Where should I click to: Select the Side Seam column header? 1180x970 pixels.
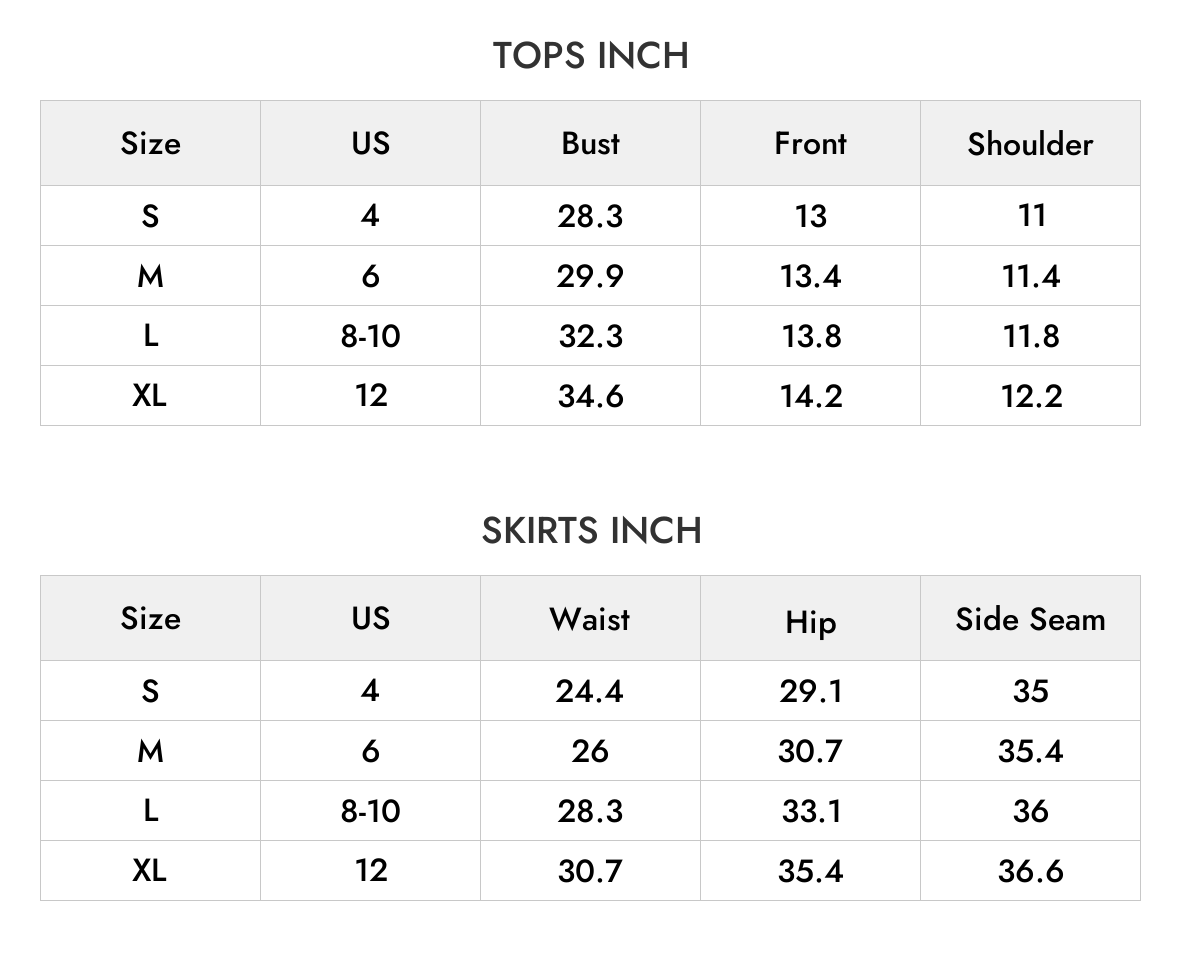tap(1030, 619)
